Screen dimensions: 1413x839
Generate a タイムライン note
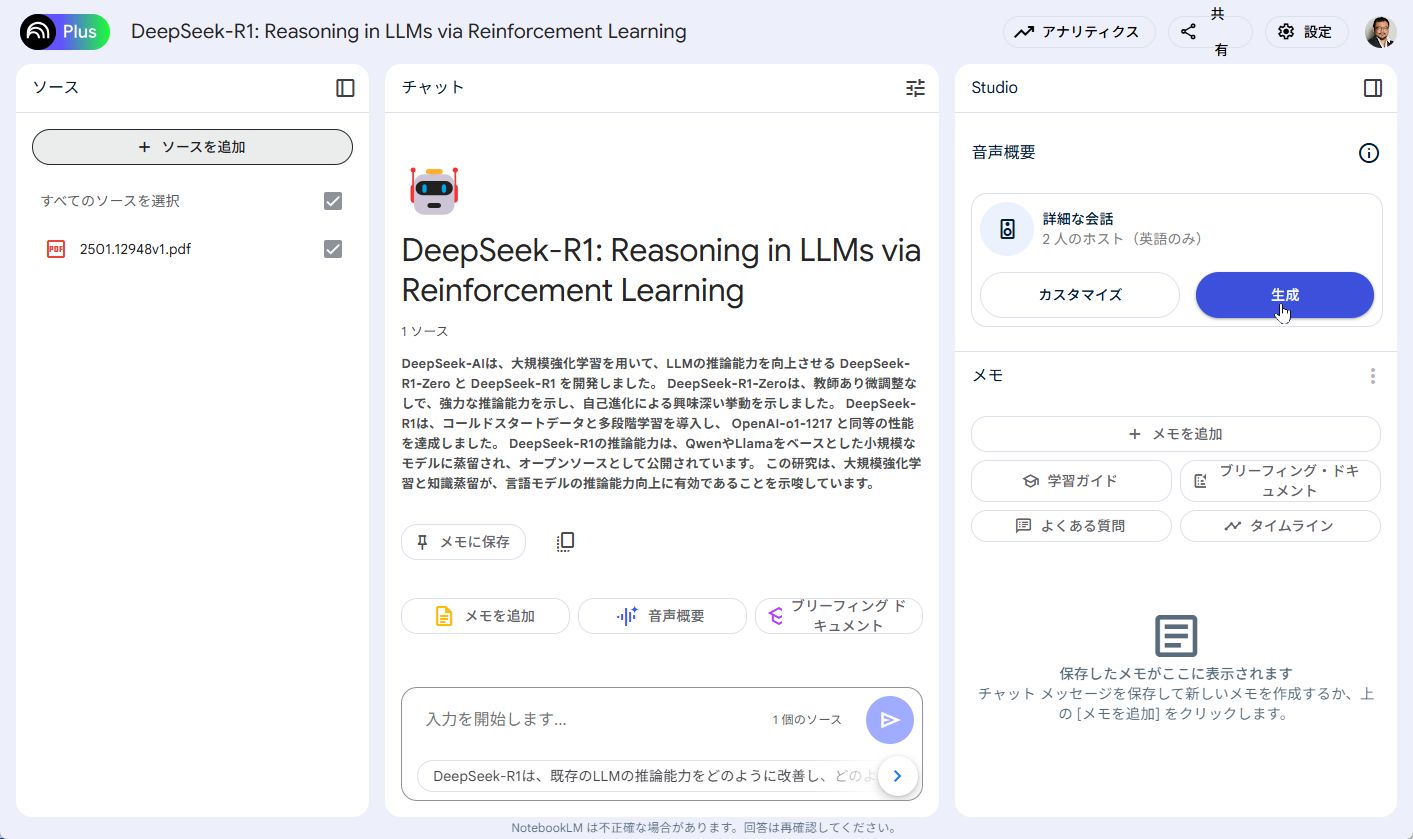coord(1280,526)
